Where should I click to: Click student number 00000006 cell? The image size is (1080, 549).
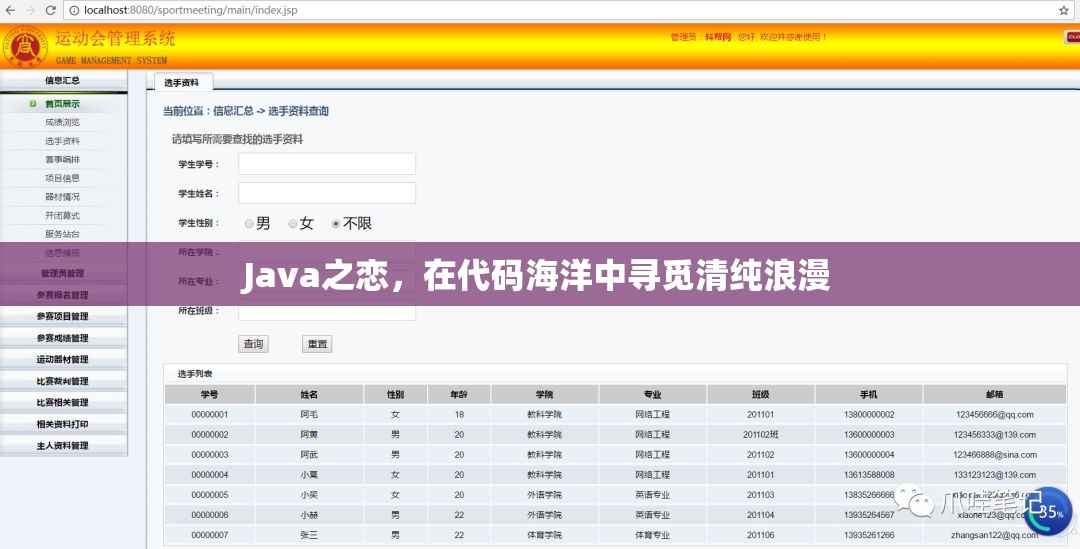click(x=210, y=515)
